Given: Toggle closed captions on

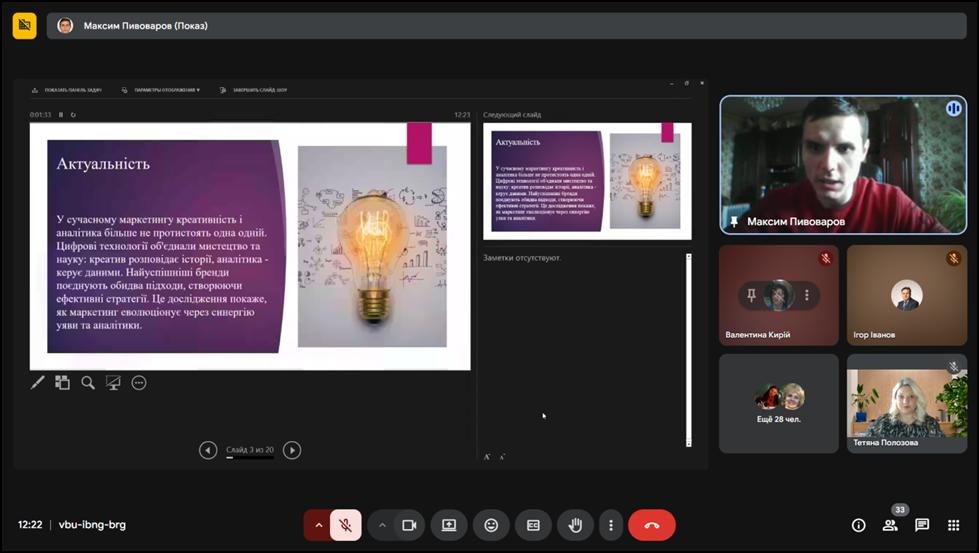Looking at the screenshot, I should click(x=533, y=525).
